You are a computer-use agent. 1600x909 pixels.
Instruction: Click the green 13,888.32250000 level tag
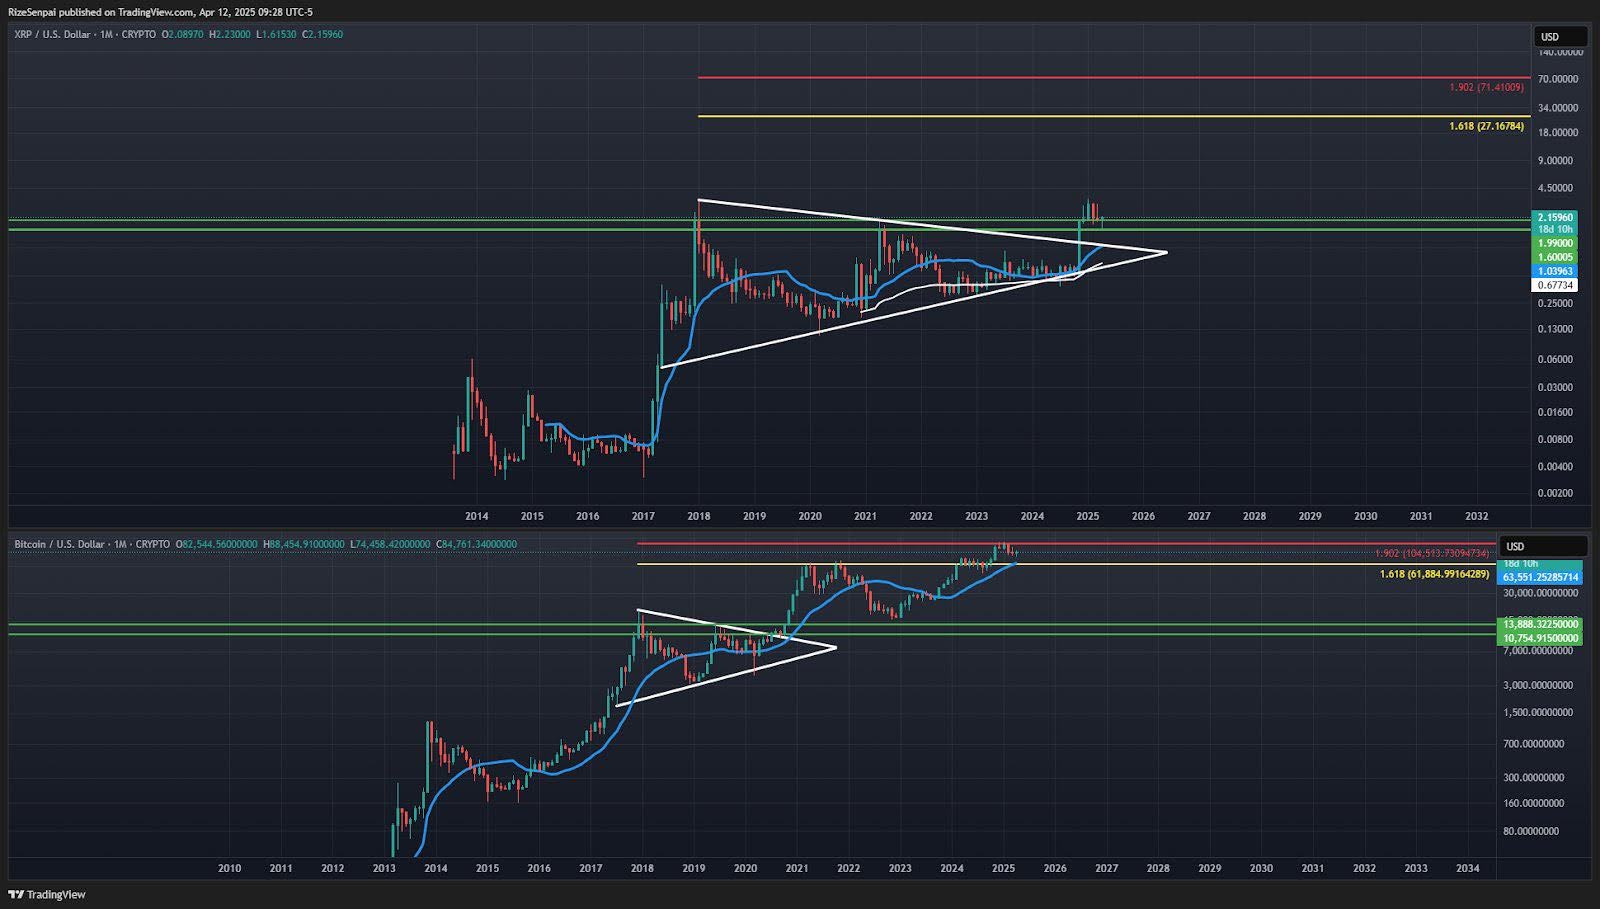pyautogui.click(x=1540, y=624)
